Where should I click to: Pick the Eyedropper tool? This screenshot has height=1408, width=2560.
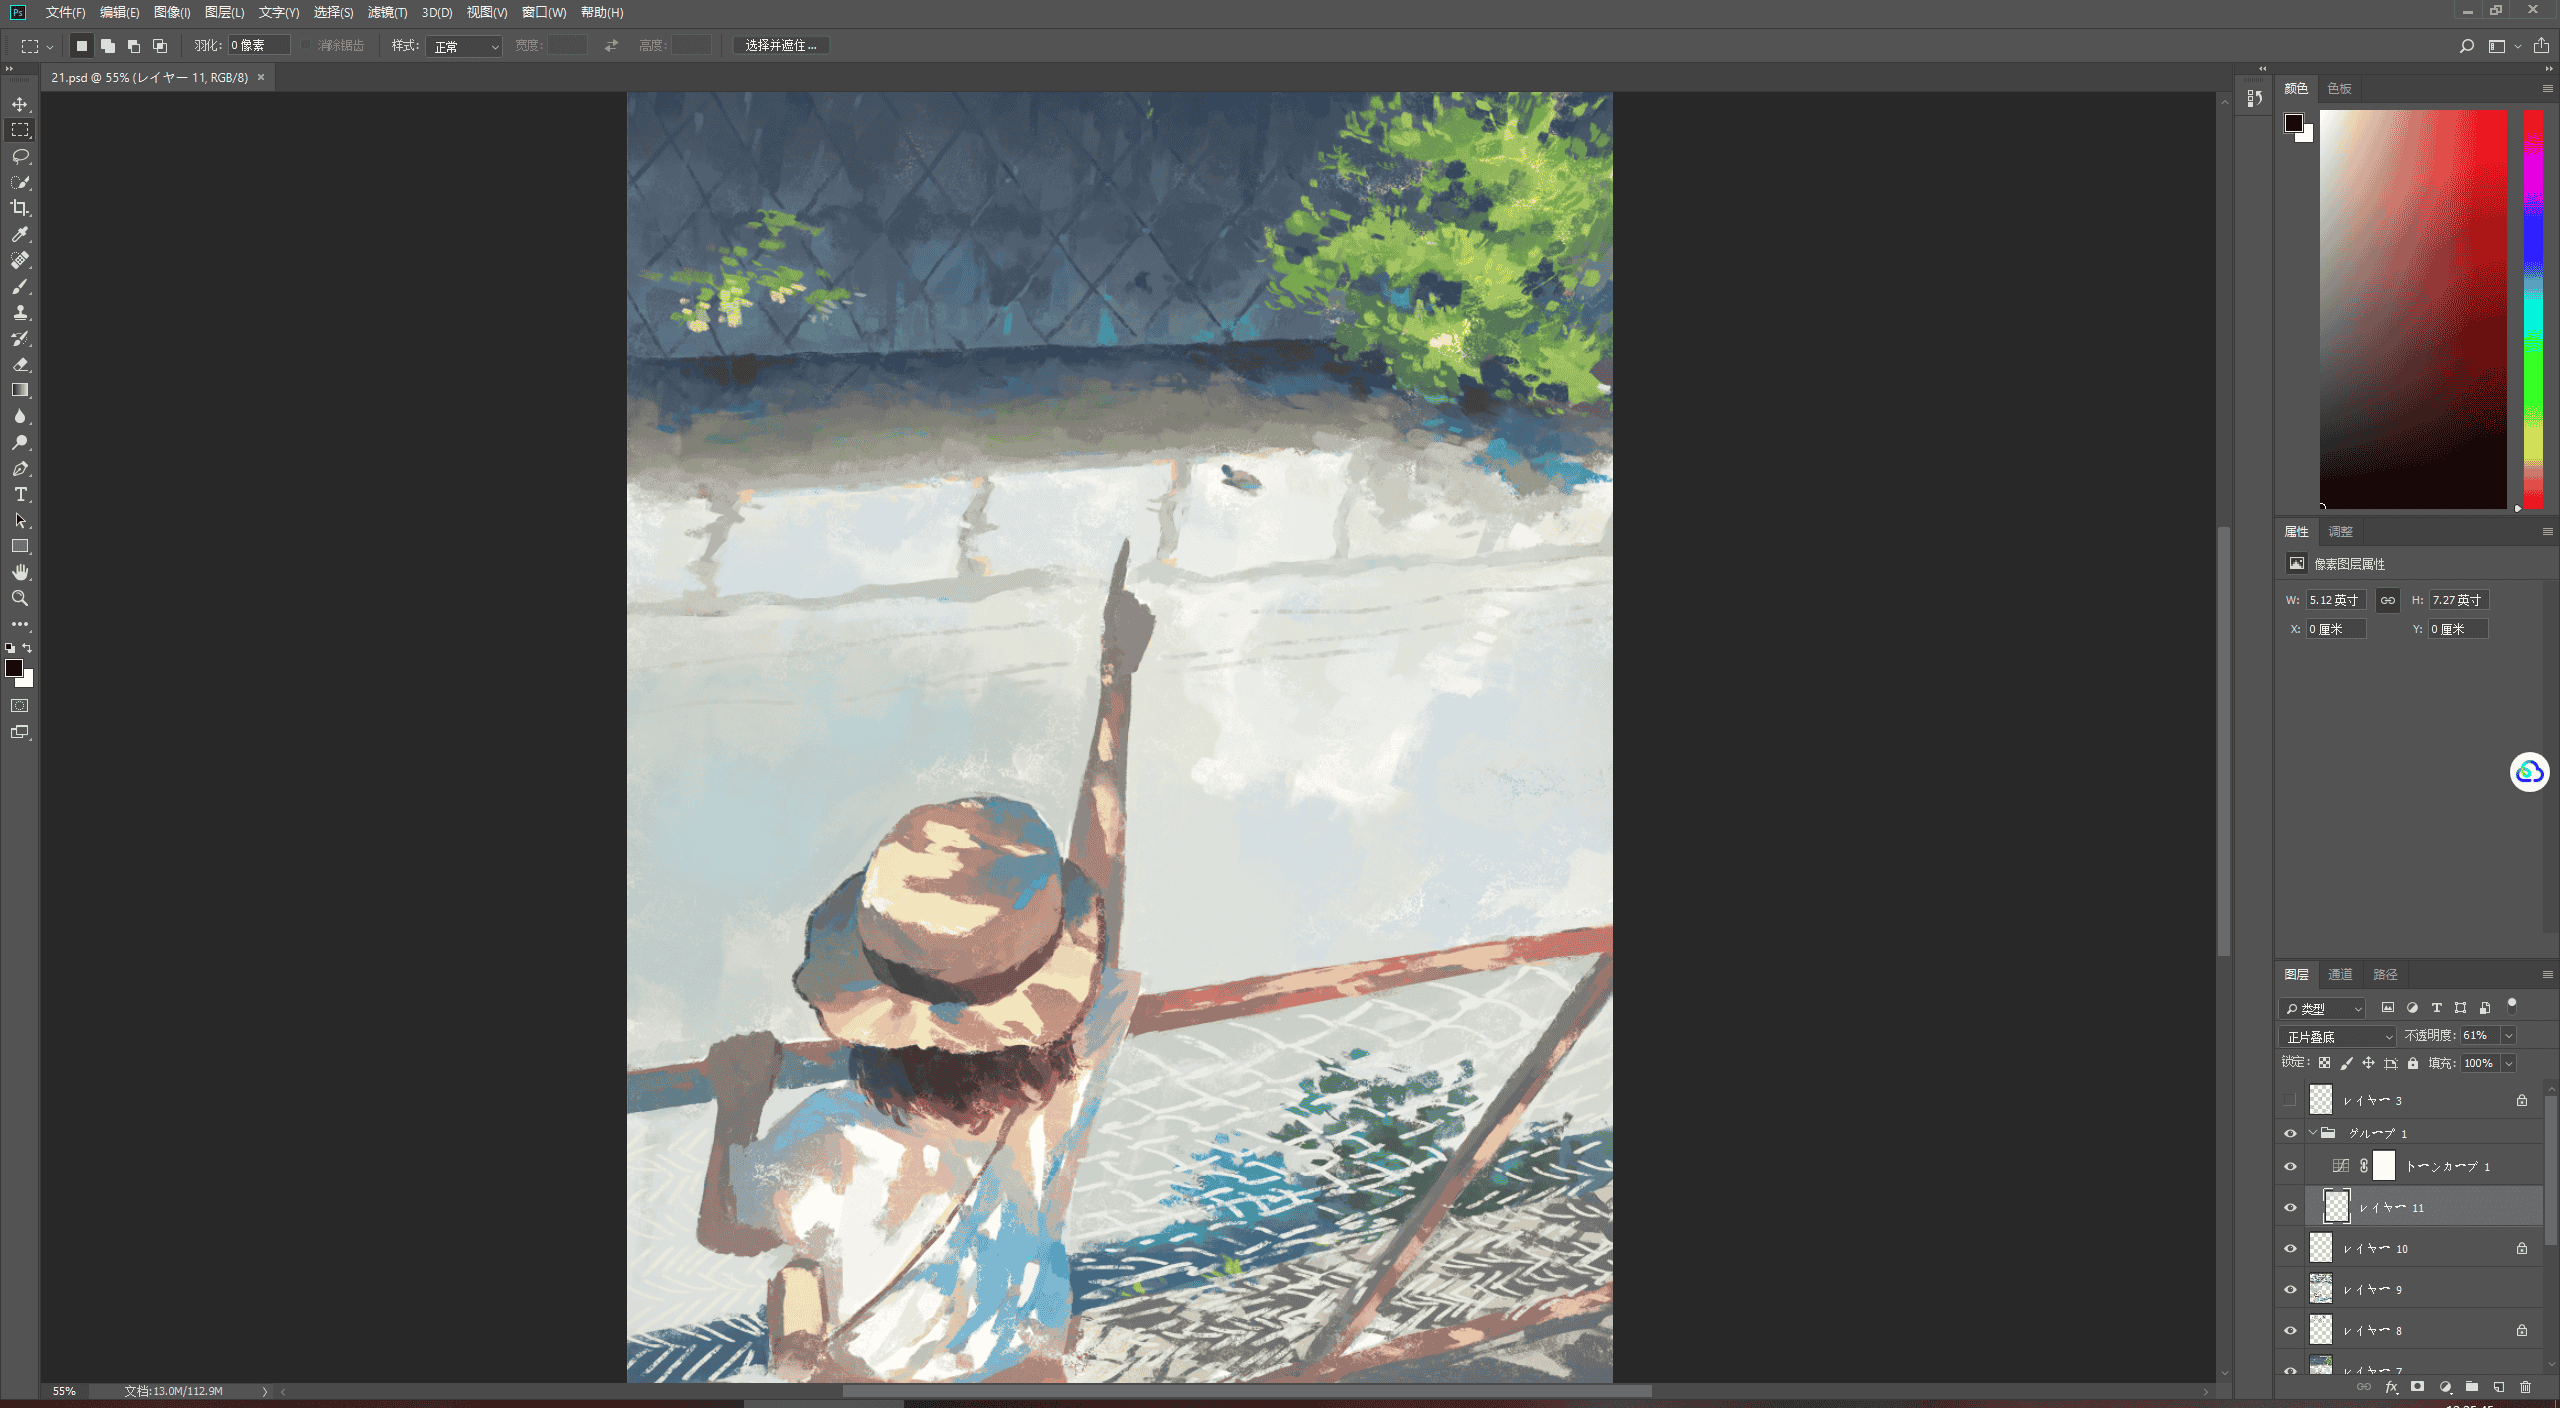click(20, 234)
